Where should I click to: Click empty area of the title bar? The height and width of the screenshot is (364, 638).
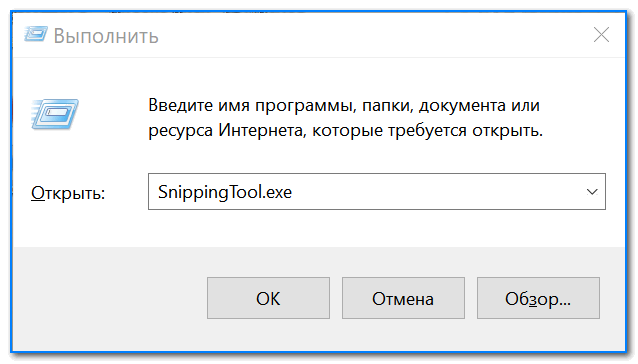click(x=366, y=35)
